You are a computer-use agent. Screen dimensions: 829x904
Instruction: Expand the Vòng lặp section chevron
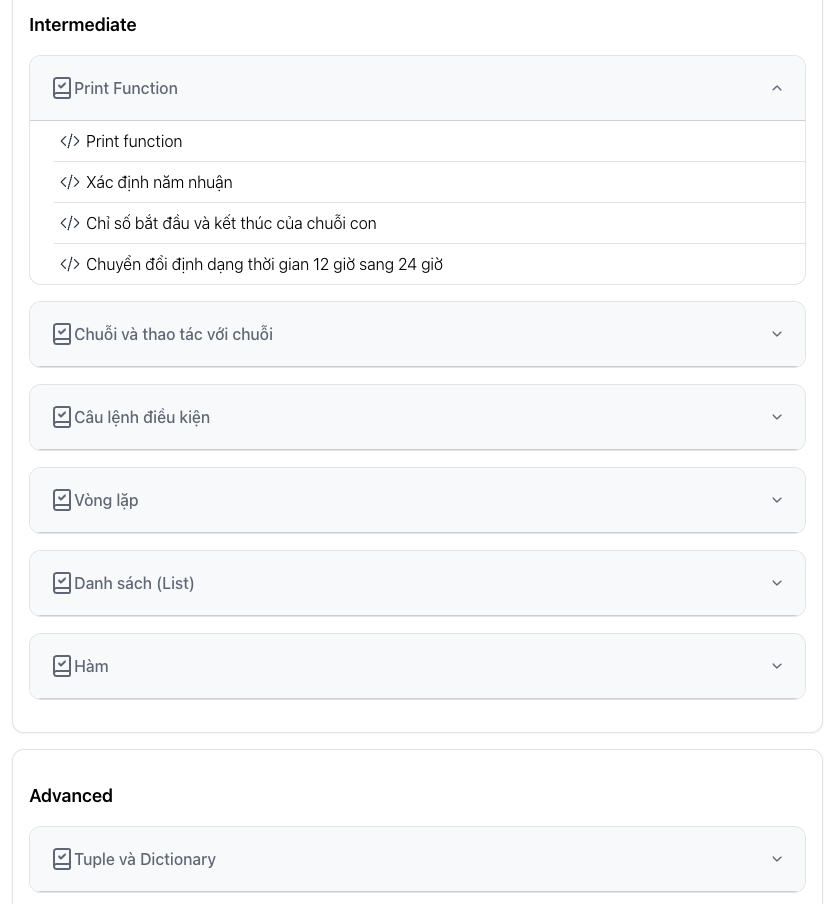click(777, 500)
